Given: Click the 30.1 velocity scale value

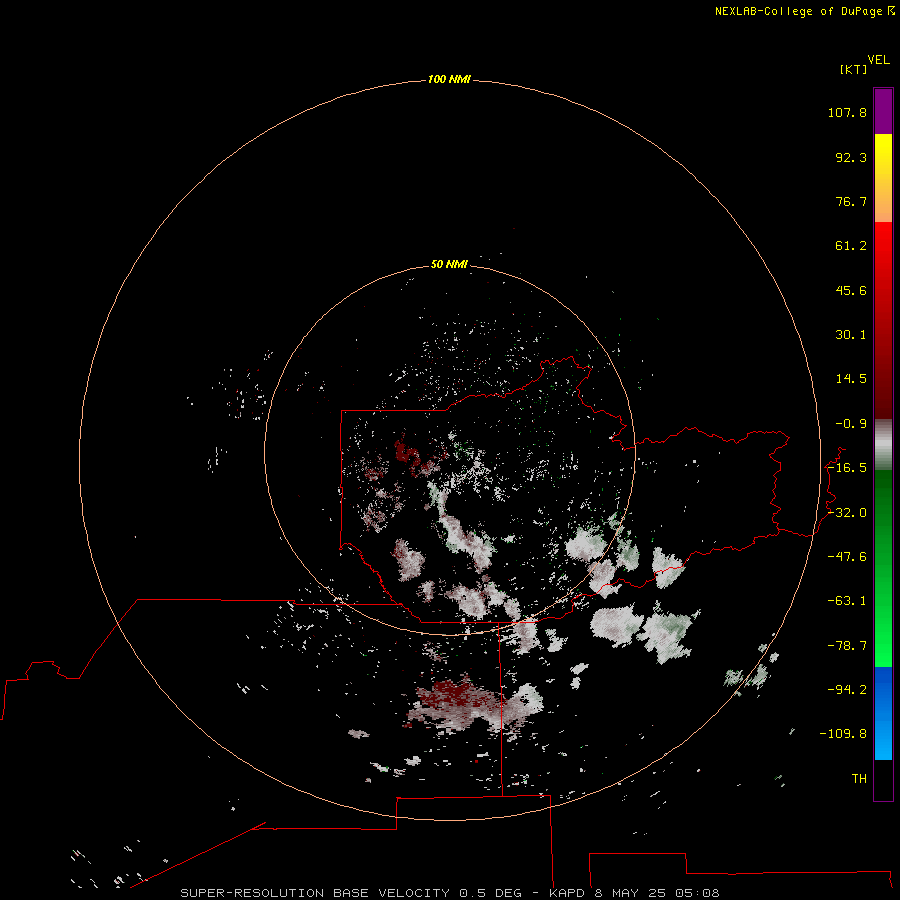Looking at the screenshot, I should point(851,335).
